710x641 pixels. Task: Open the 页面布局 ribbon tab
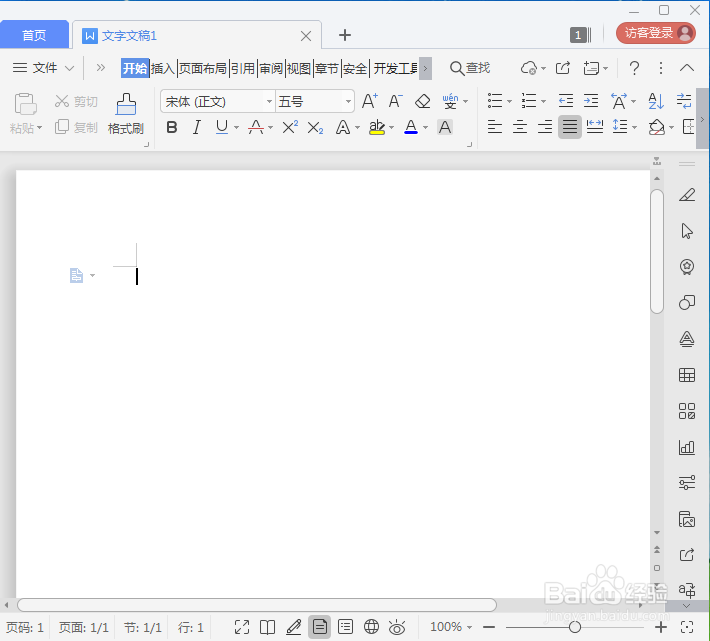click(202, 68)
